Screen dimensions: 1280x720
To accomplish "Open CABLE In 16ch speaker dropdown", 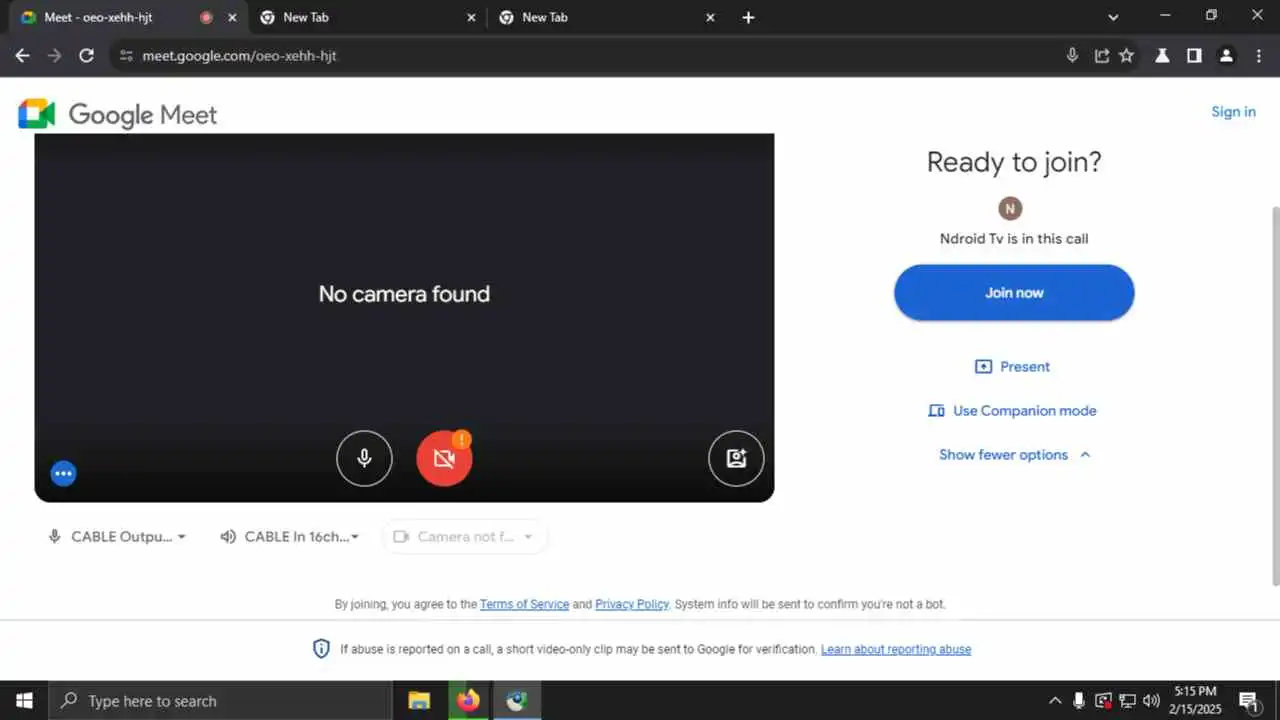I will (x=289, y=537).
